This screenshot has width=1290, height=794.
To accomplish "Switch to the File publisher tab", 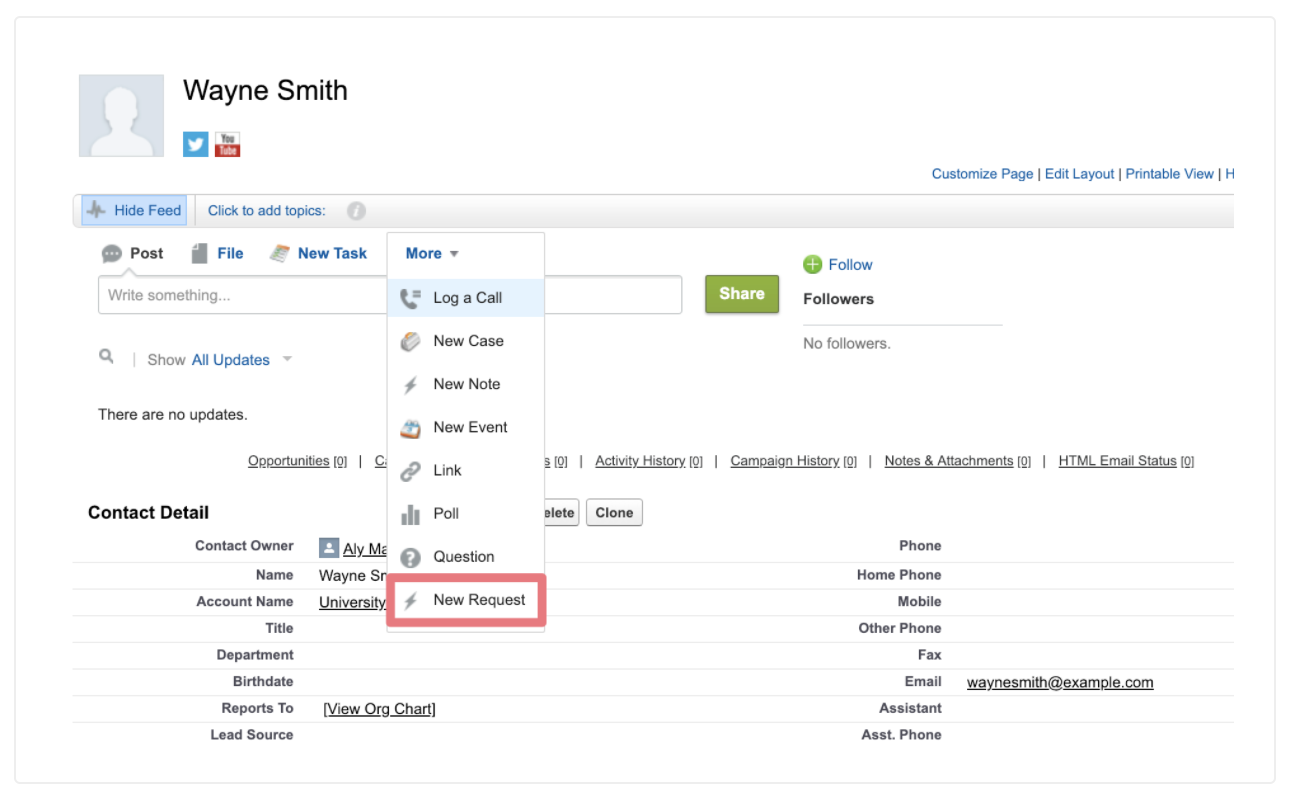I will click(217, 254).
